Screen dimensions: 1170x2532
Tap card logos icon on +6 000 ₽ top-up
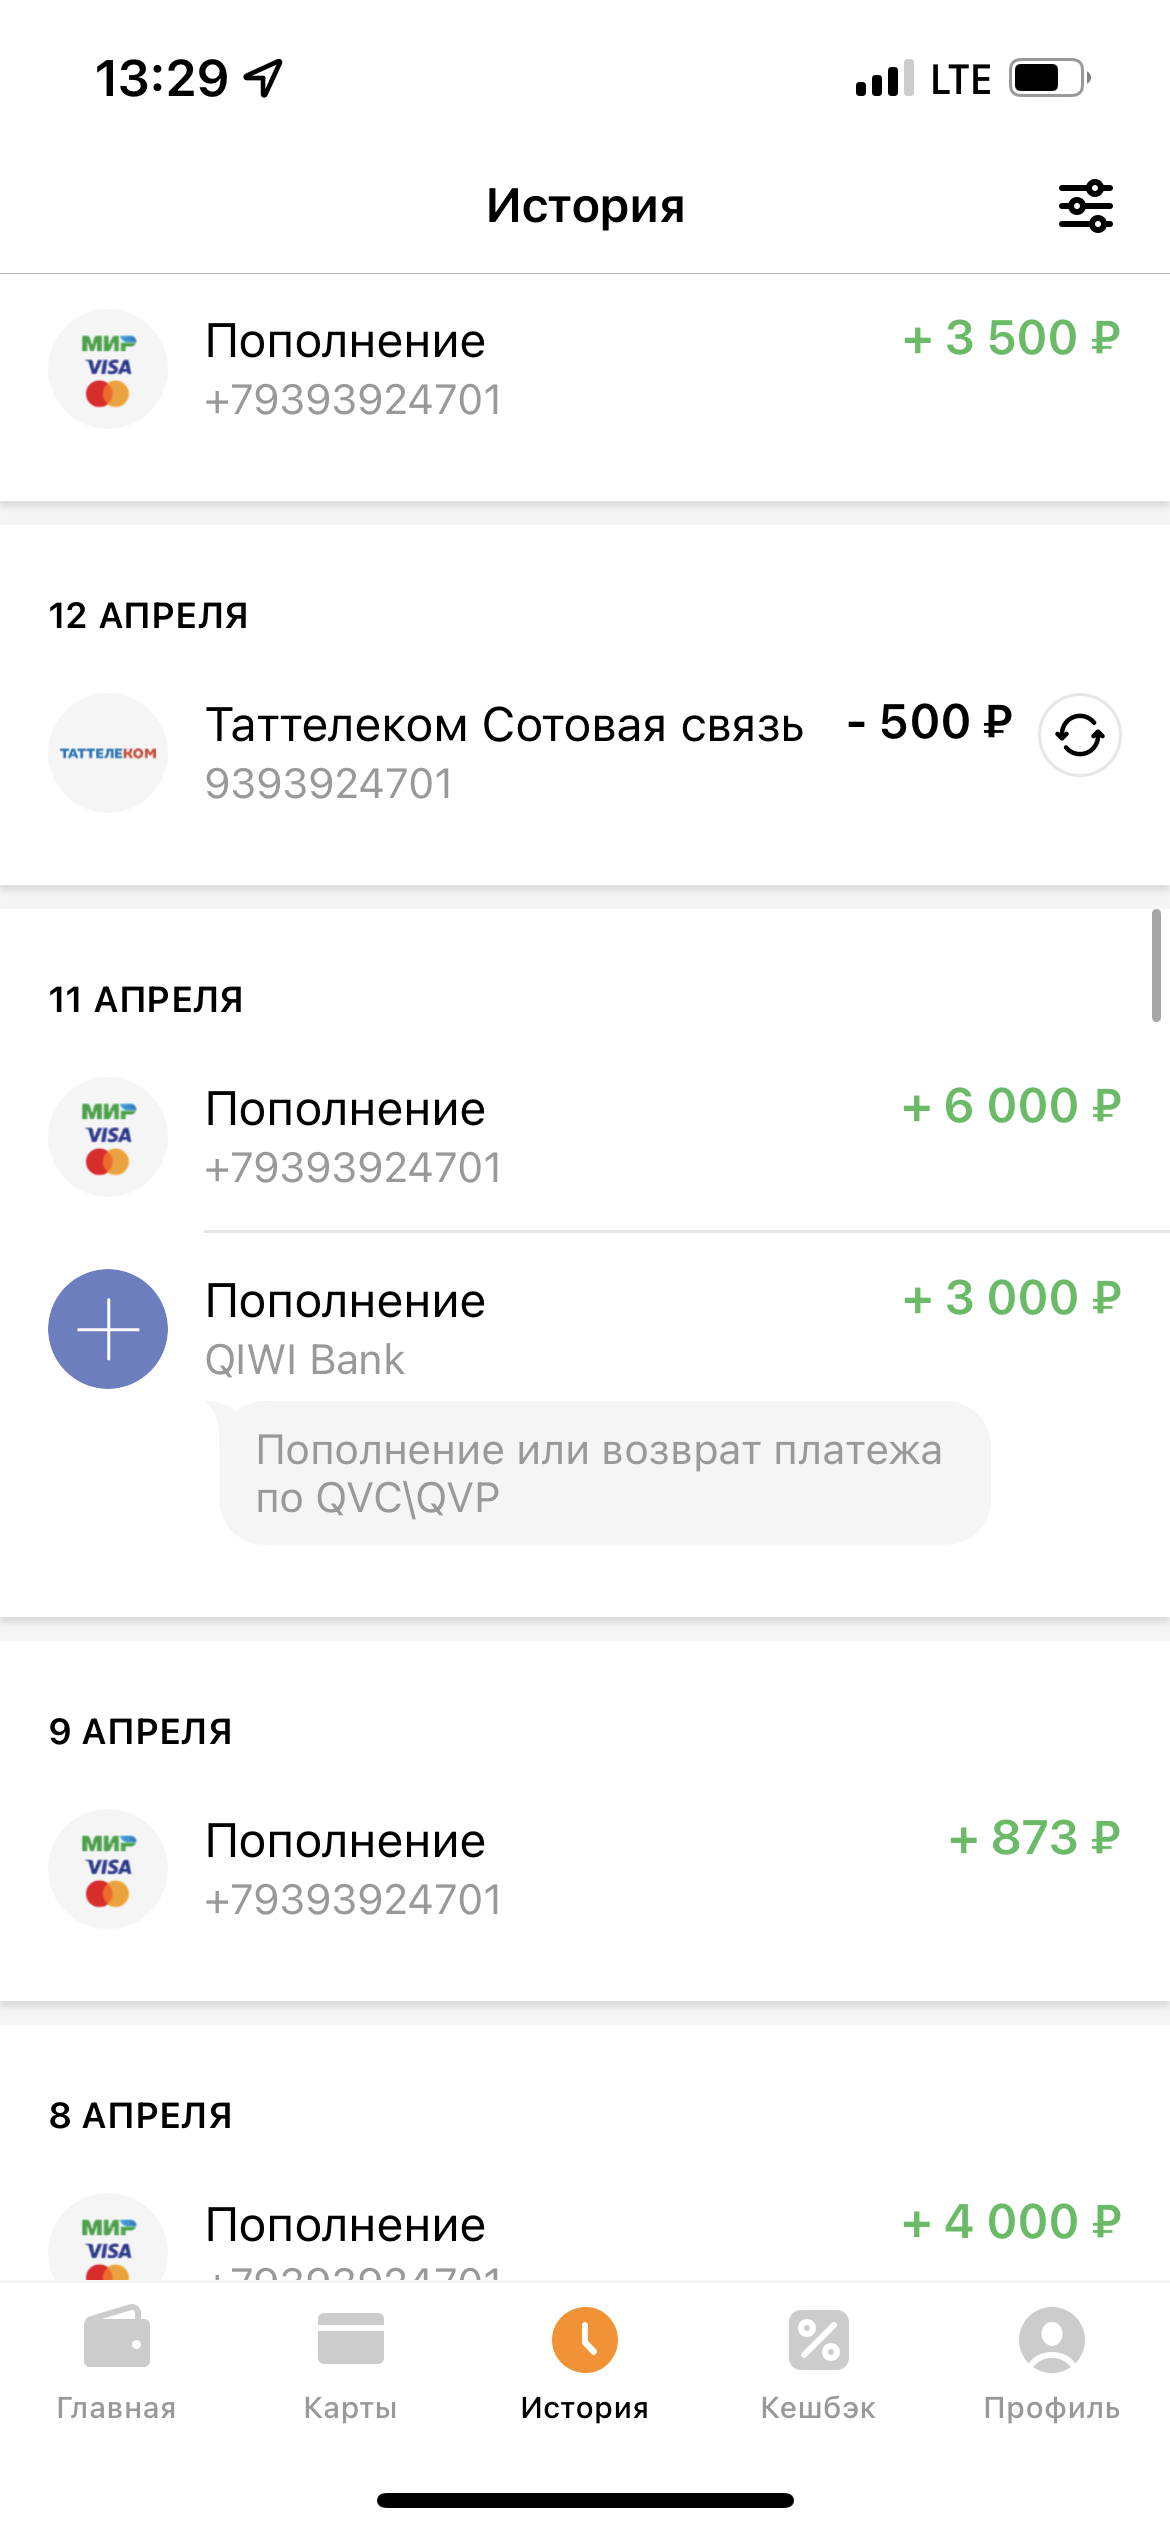point(108,1137)
